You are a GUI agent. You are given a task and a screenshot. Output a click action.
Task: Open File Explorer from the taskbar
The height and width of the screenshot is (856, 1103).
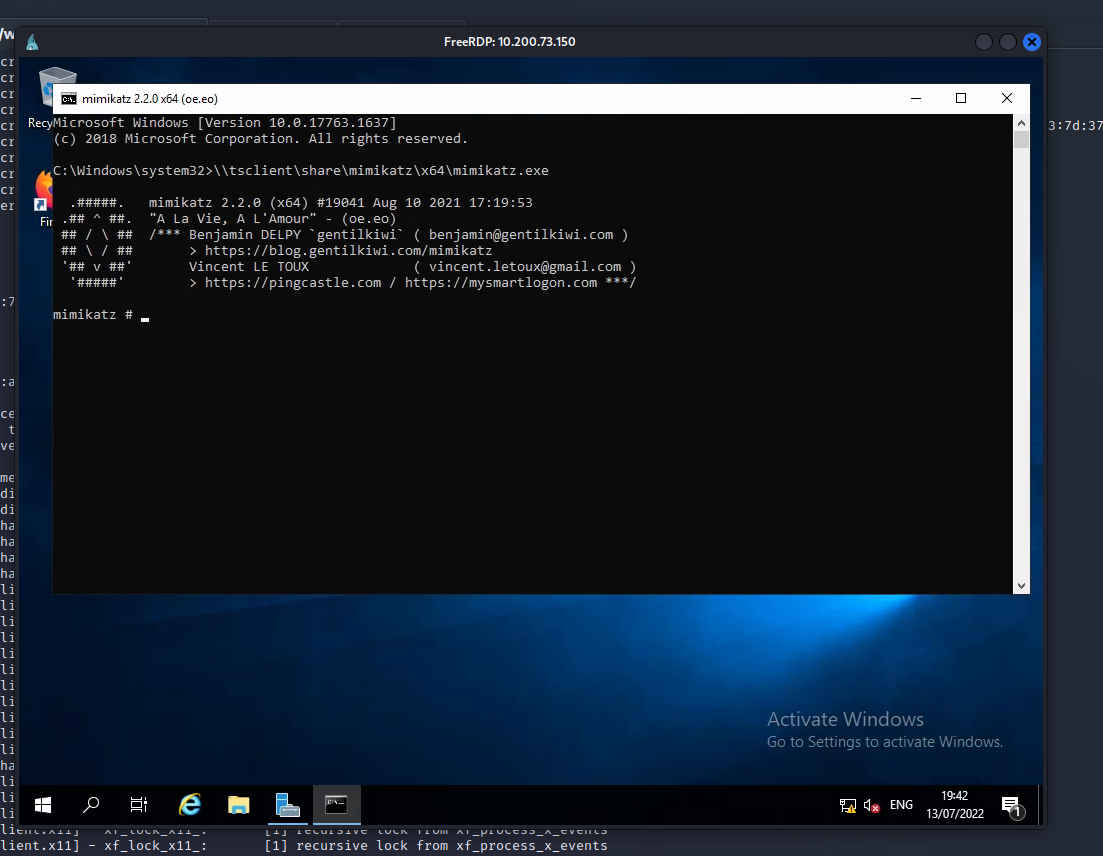pyautogui.click(x=238, y=805)
